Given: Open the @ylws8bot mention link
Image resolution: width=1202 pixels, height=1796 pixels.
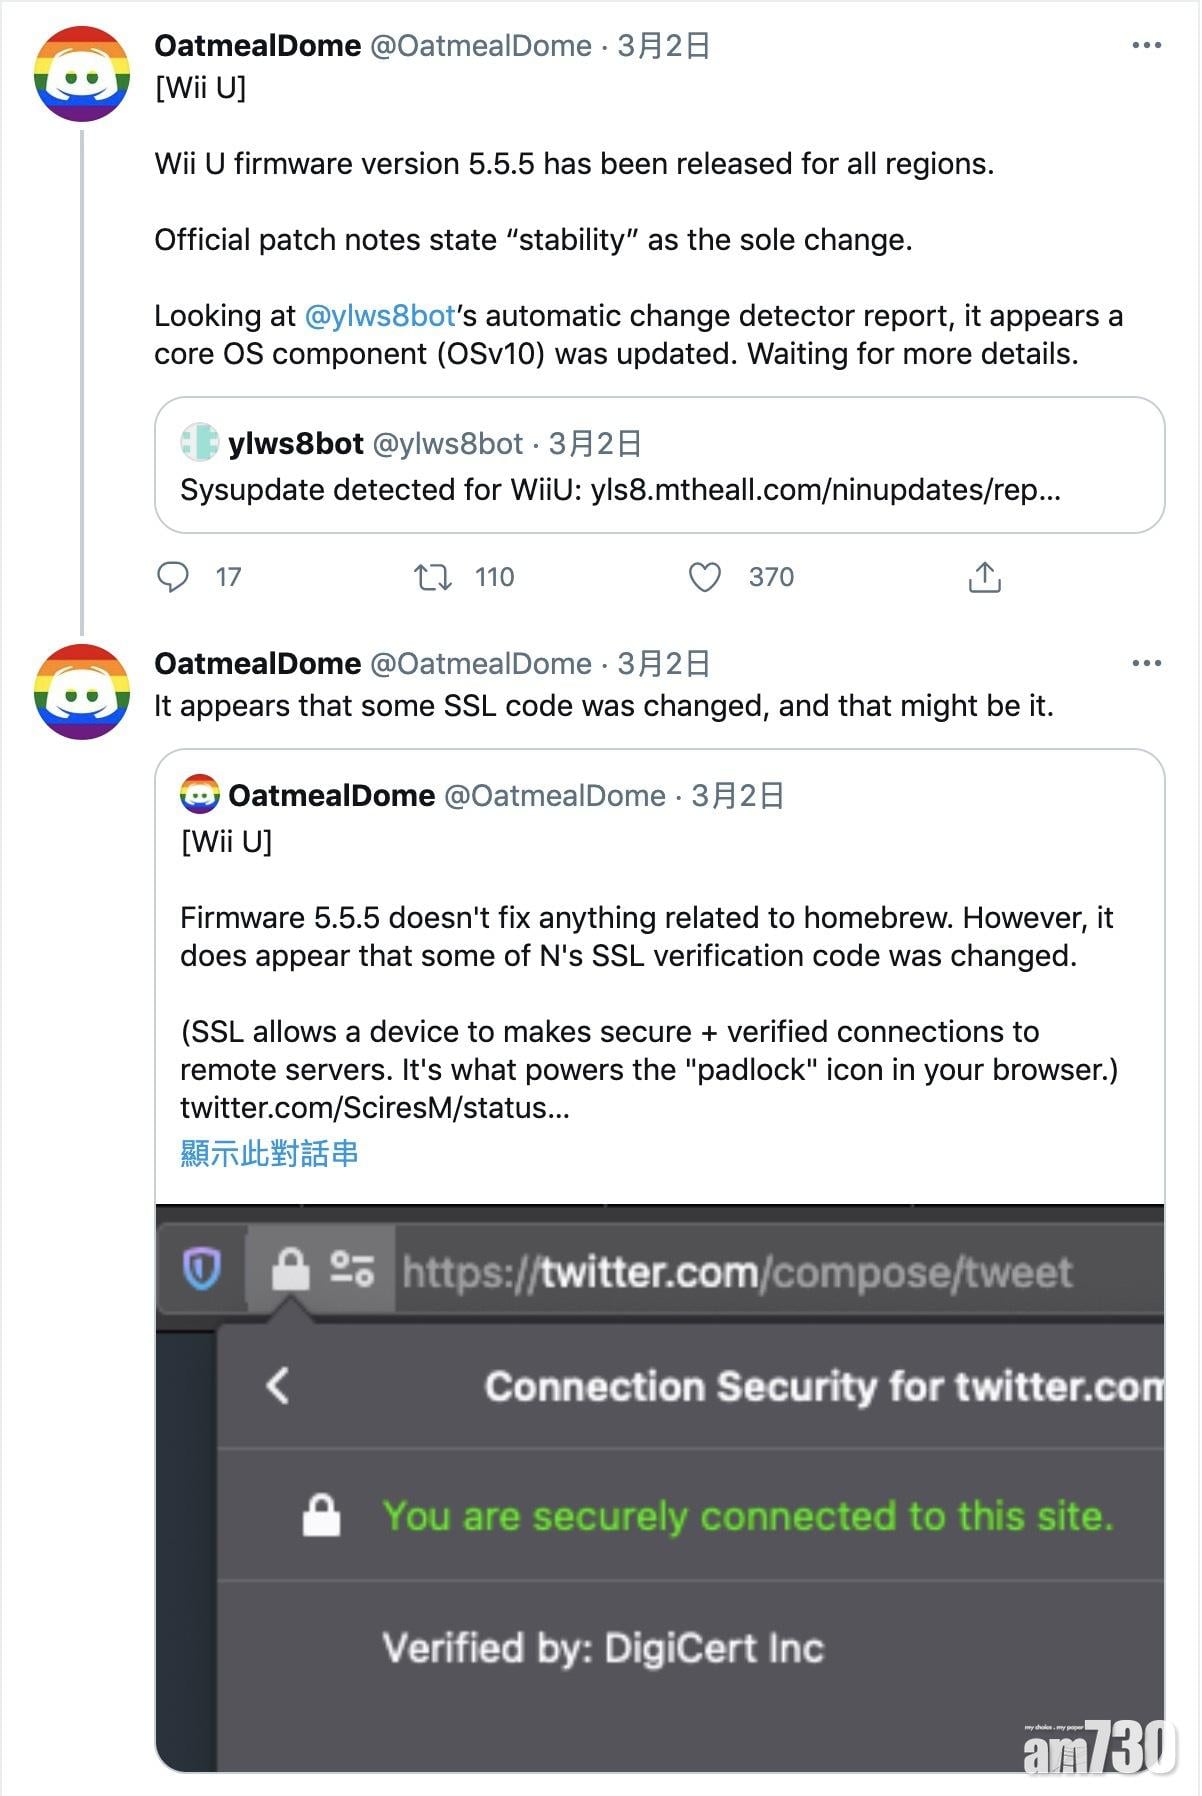Looking at the screenshot, I should [380, 316].
